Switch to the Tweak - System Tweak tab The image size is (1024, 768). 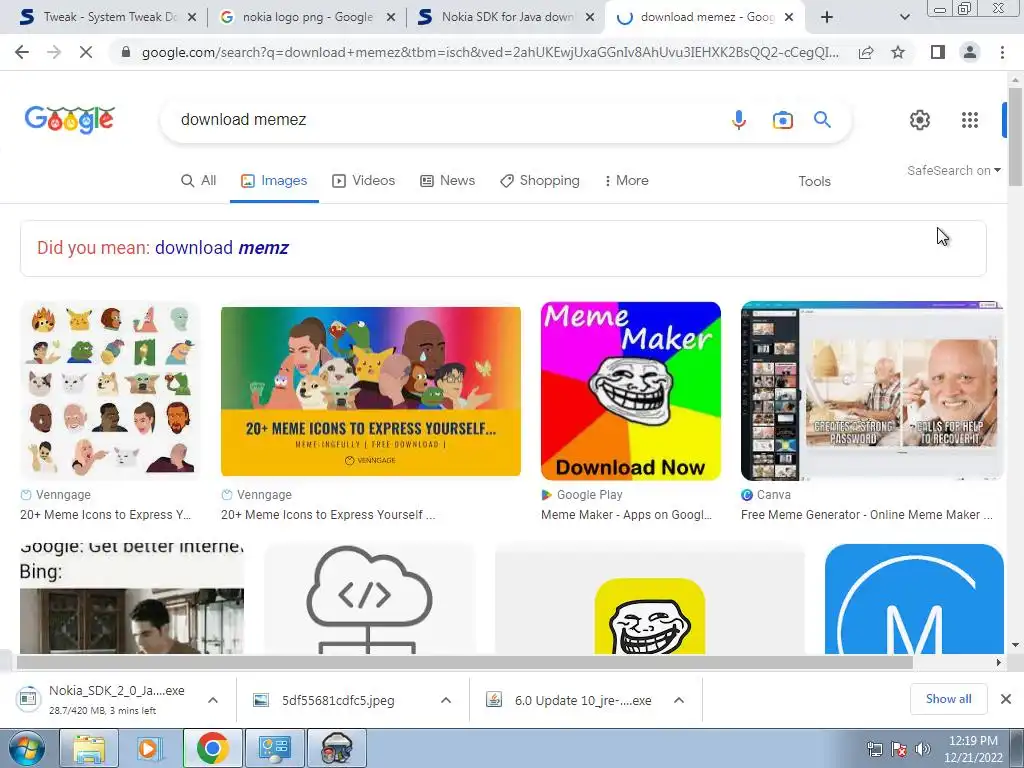coord(108,17)
